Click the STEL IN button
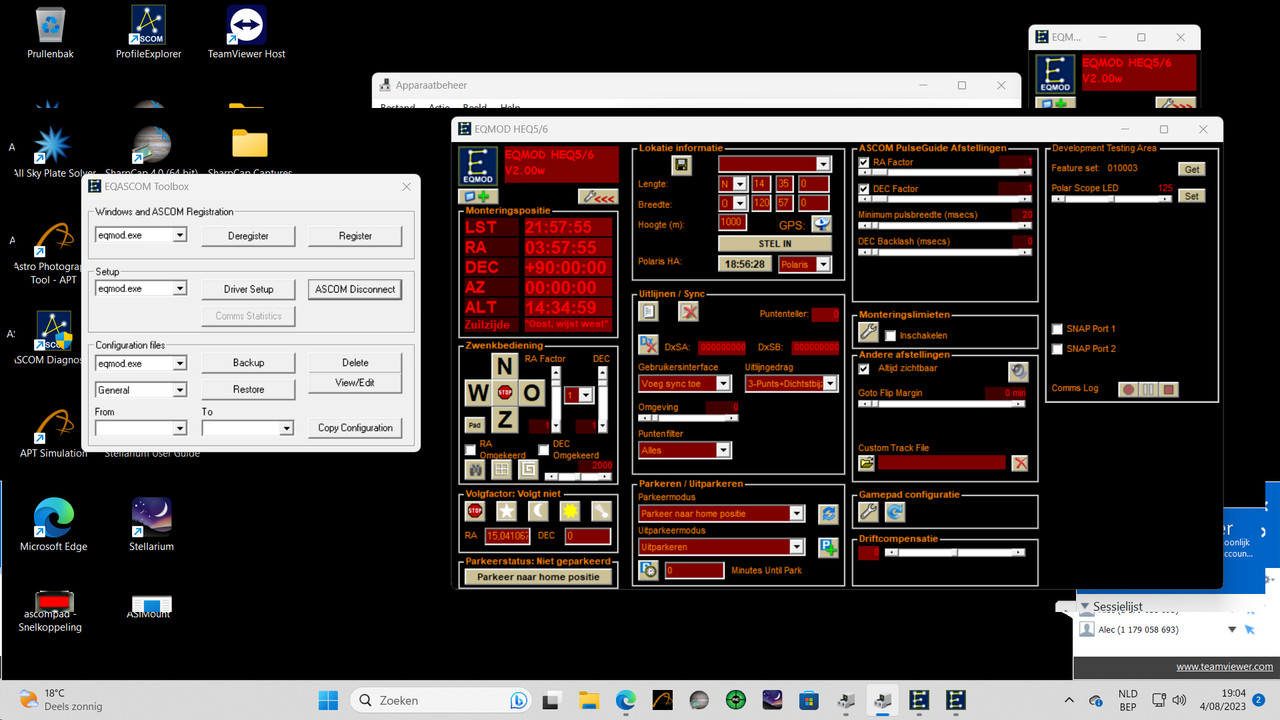Image resolution: width=1280 pixels, height=720 pixels. click(775, 243)
